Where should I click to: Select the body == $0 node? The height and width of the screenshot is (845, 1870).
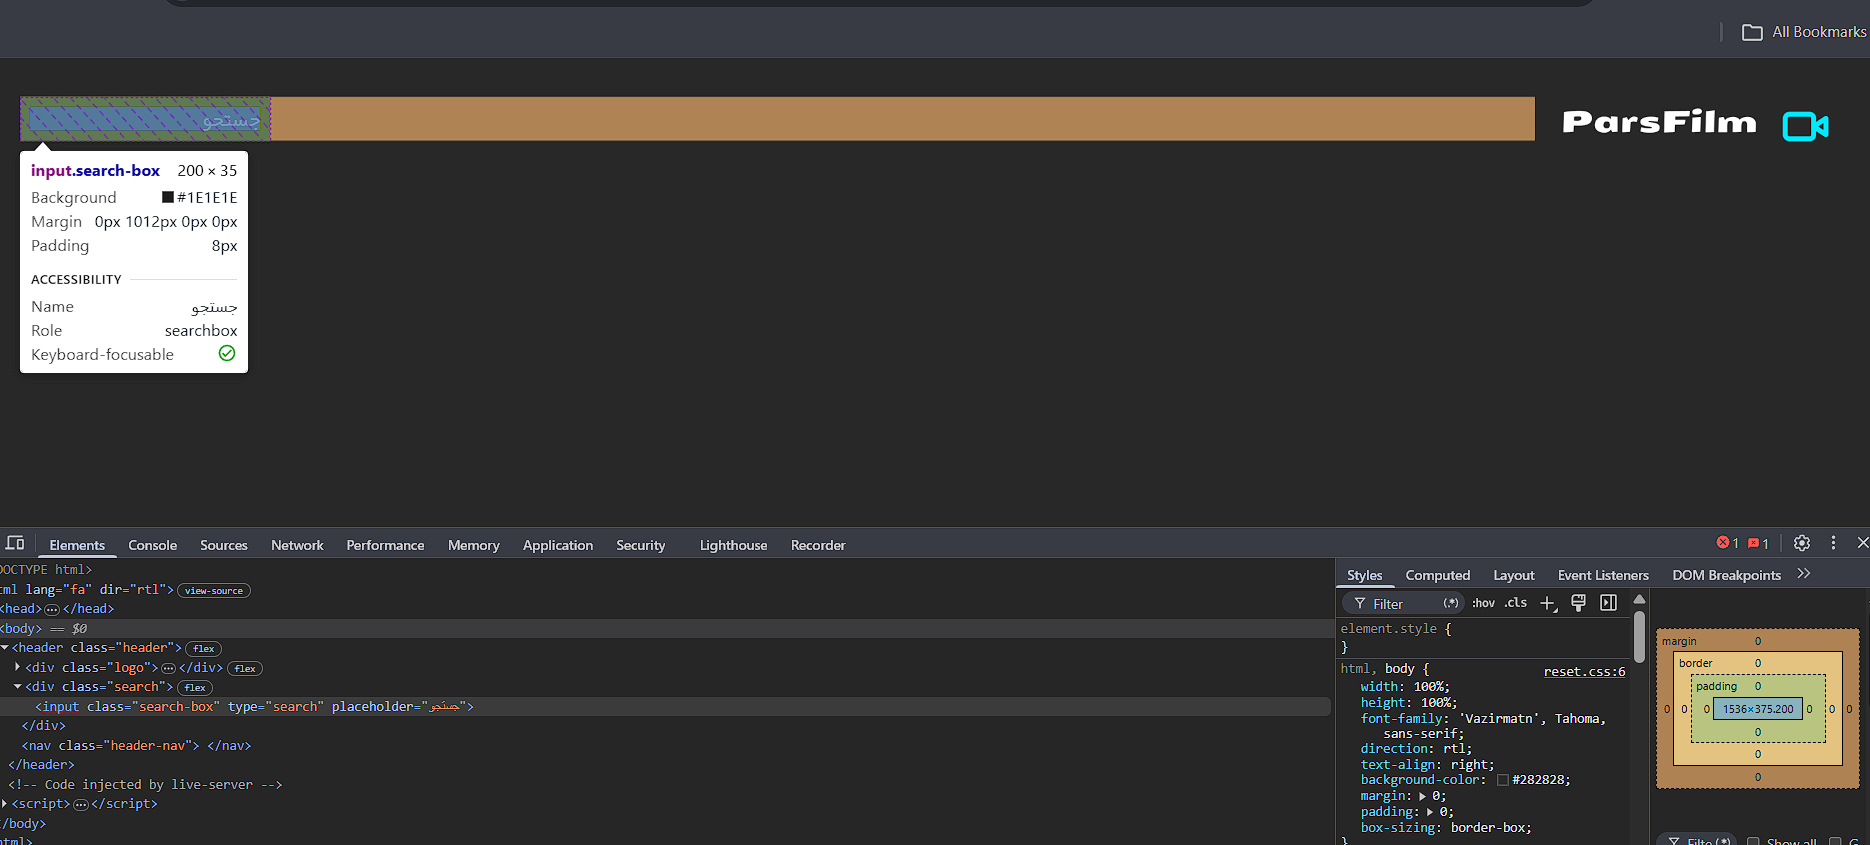coord(665,629)
